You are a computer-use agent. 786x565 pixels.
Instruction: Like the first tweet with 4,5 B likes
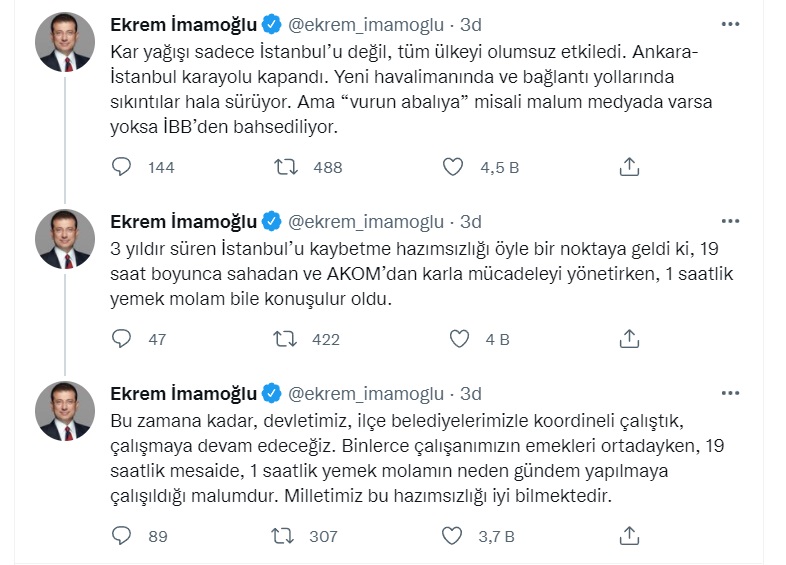[x=454, y=167]
